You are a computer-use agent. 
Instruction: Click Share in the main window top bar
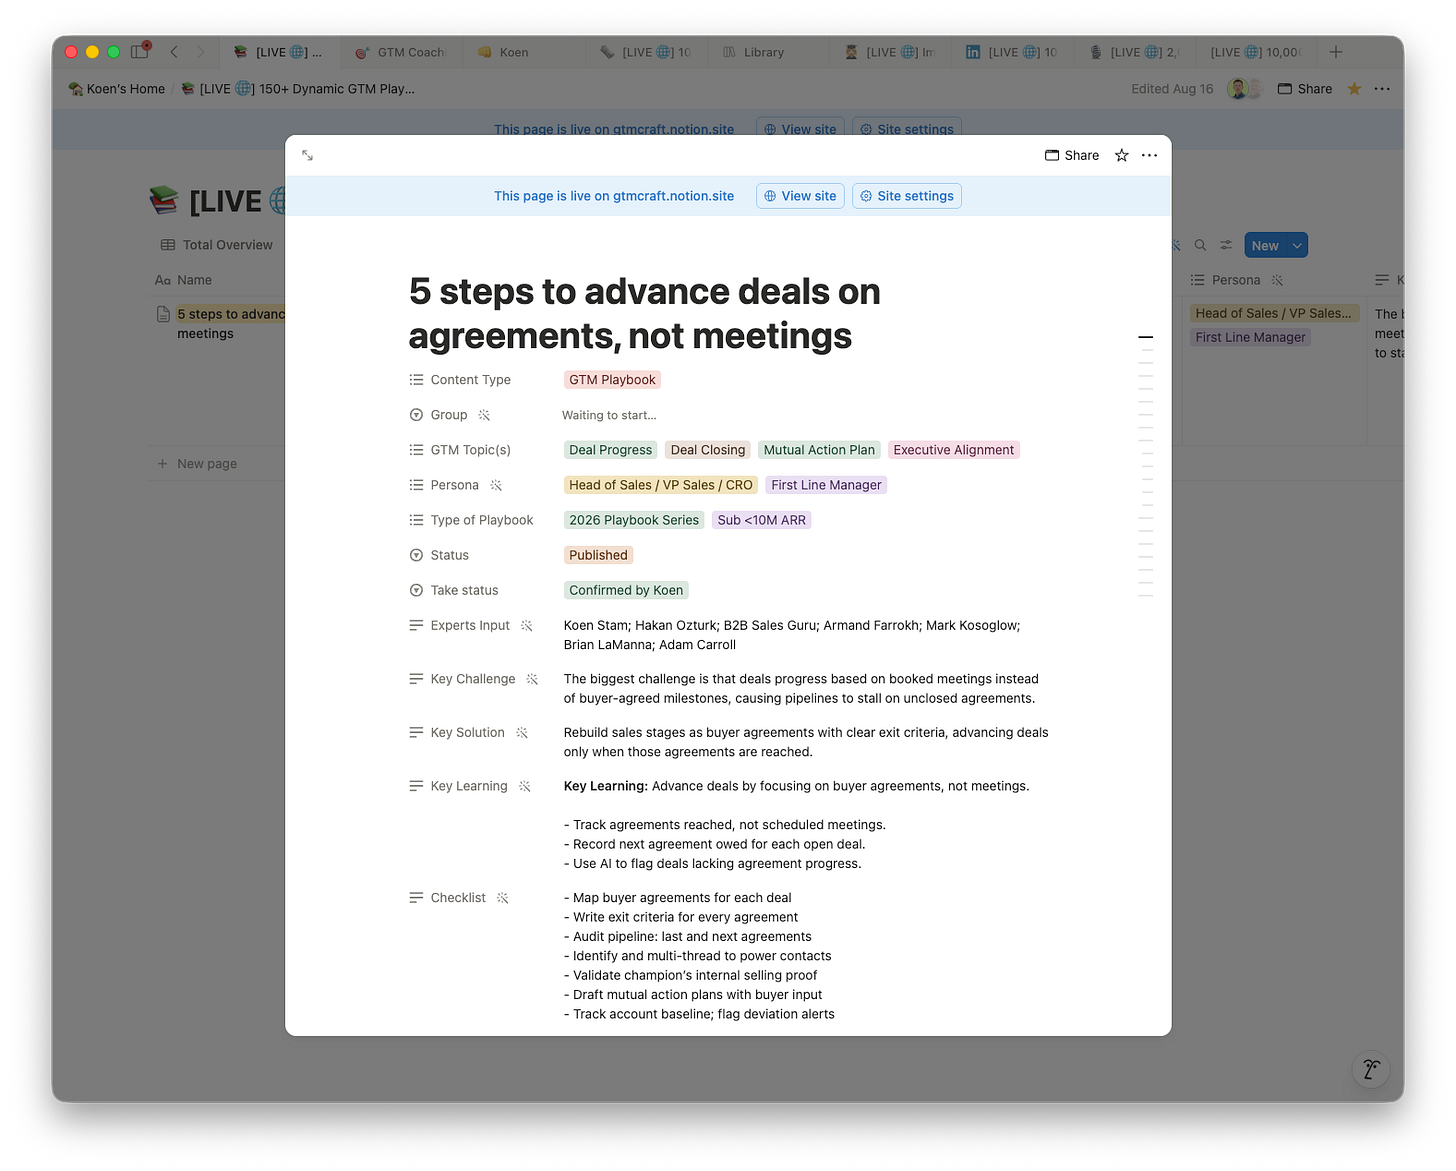[1305, 89]
